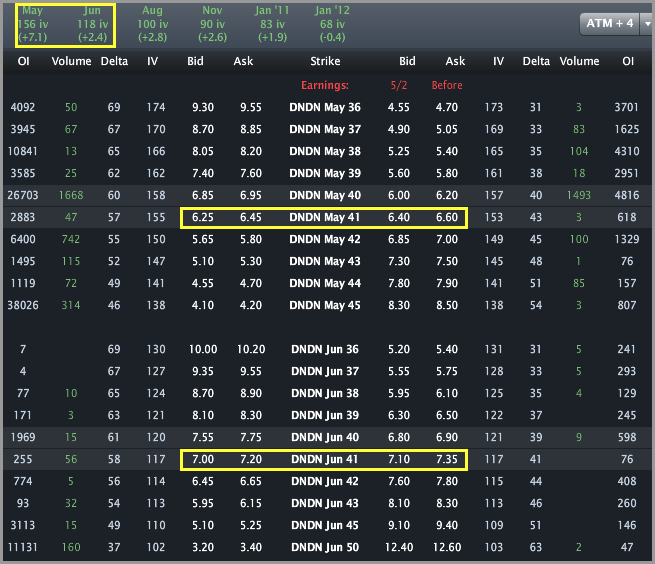
Task: Select the DNDN Jun 38 strike
Action: pos(325,393)
